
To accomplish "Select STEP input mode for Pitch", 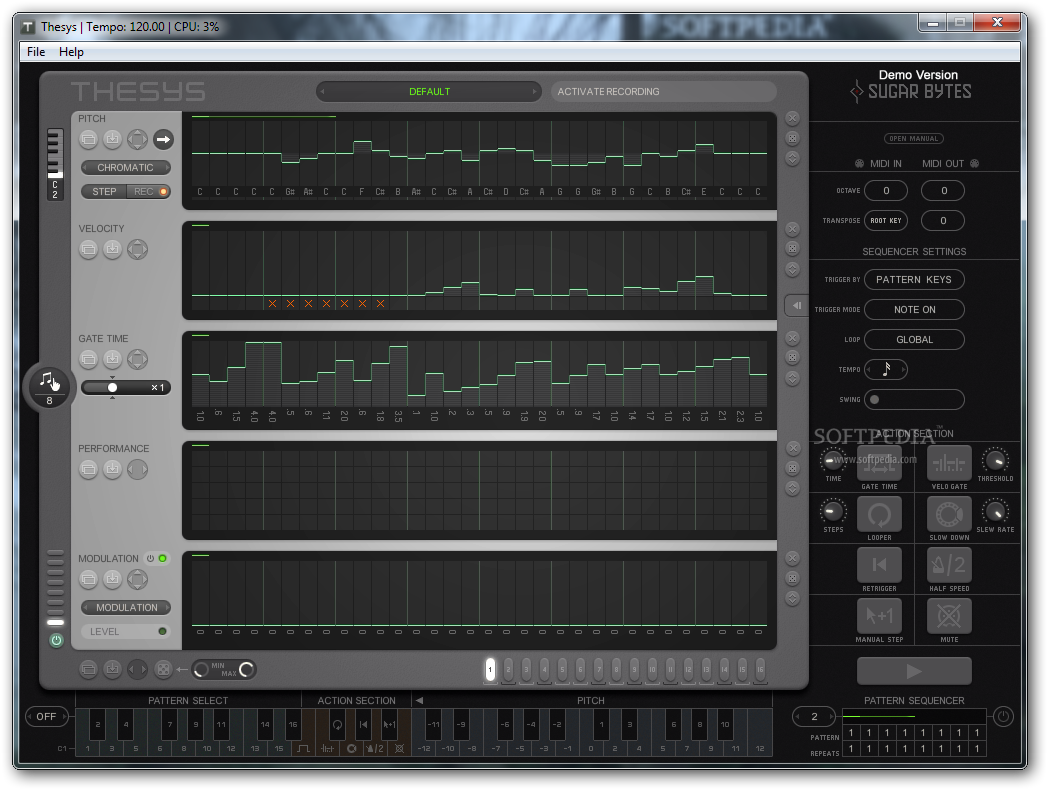I will coord(104,192).
